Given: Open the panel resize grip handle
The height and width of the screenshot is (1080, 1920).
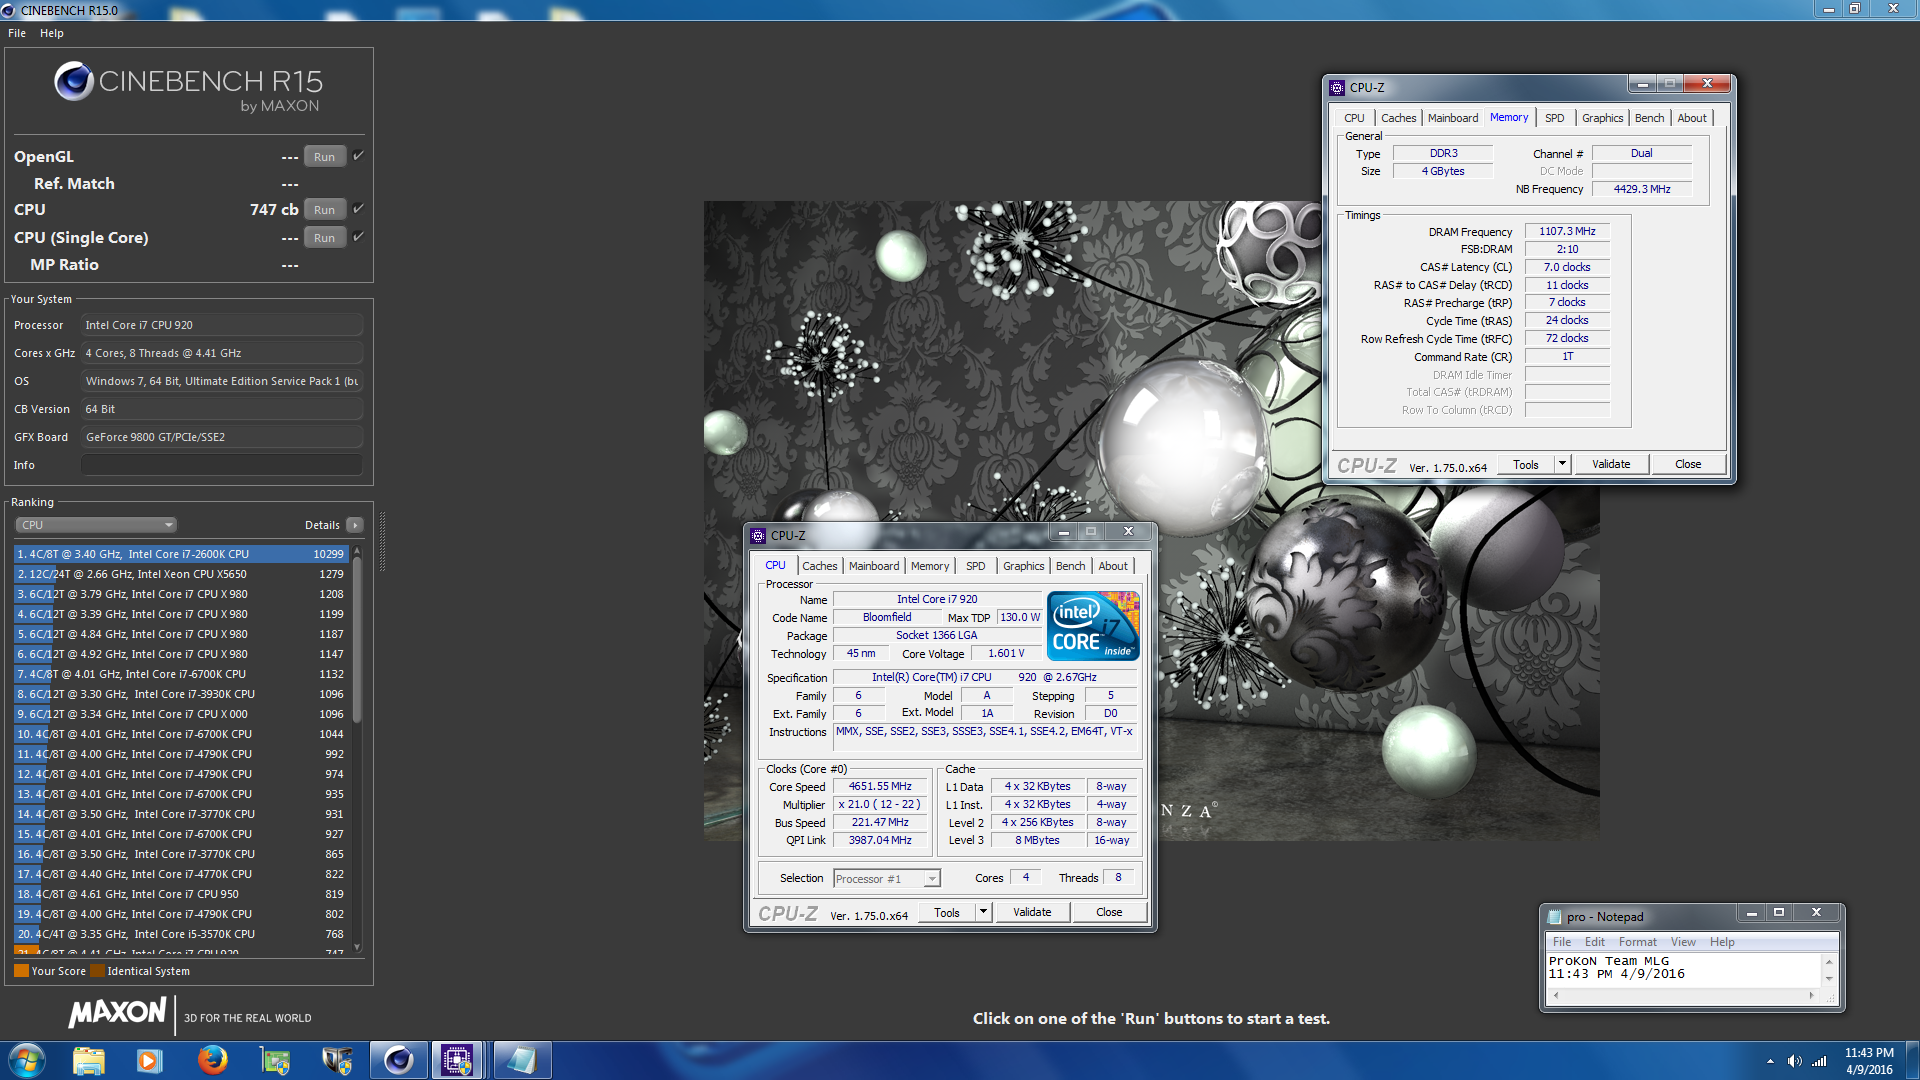Looking at the screenshot, I should point(382,540).
